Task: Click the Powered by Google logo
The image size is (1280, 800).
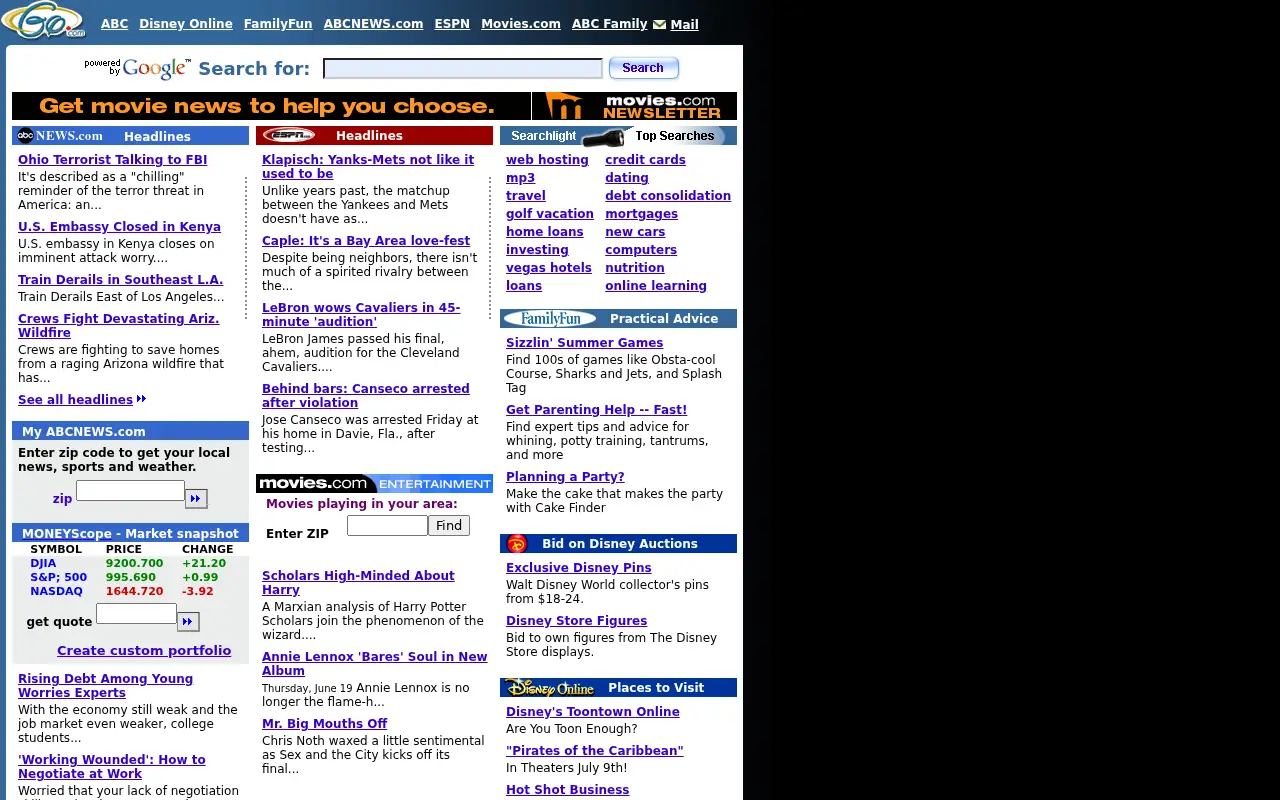Action: tap(137, 68)
